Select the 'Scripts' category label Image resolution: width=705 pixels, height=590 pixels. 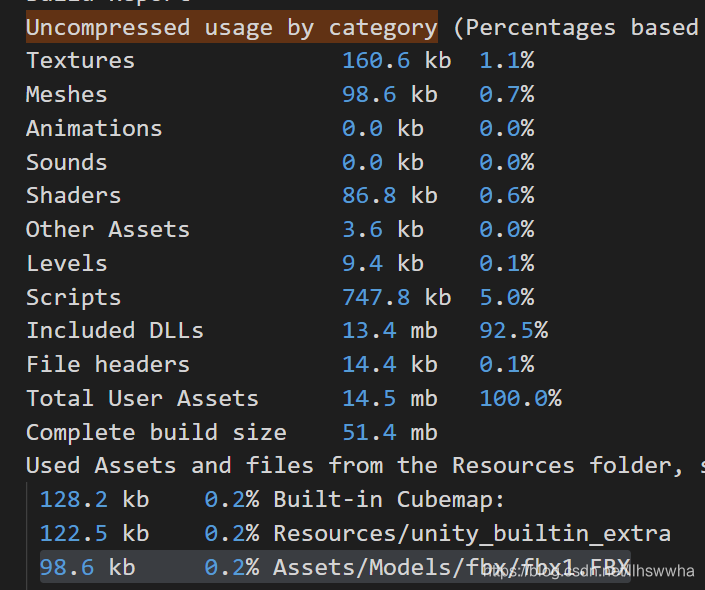[74, 297]
